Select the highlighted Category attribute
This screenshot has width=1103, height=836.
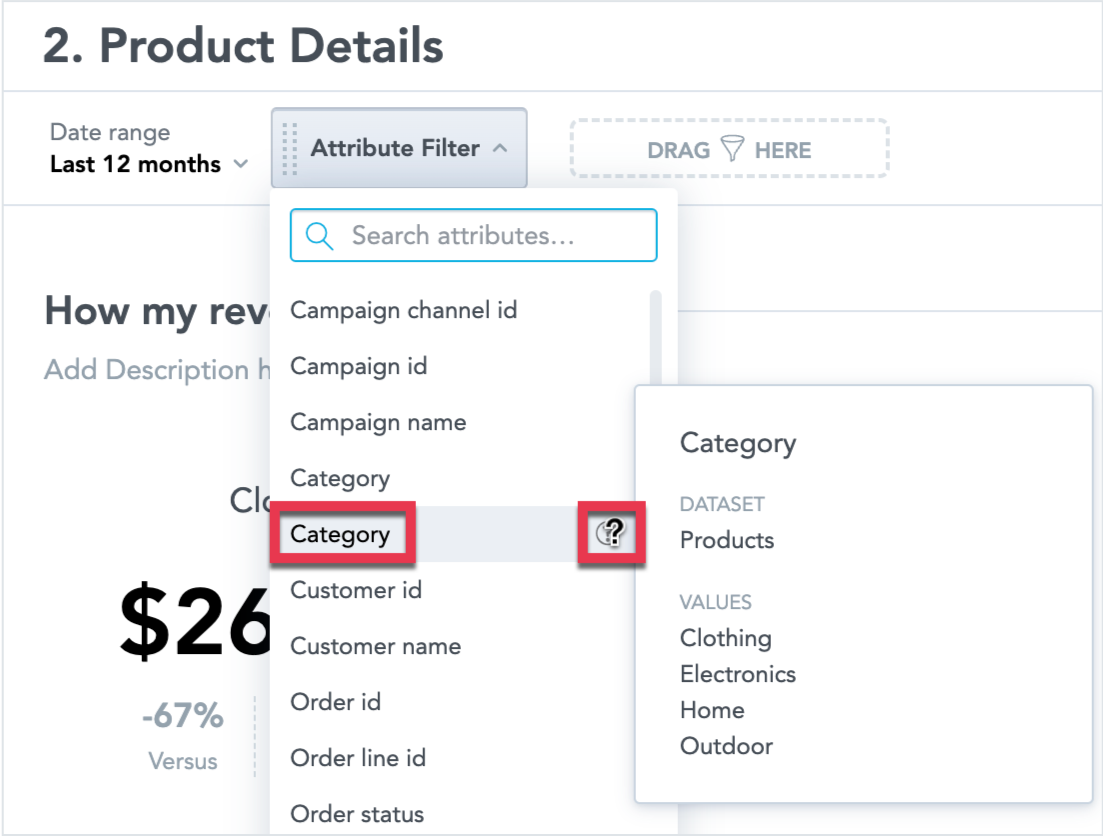341,533
